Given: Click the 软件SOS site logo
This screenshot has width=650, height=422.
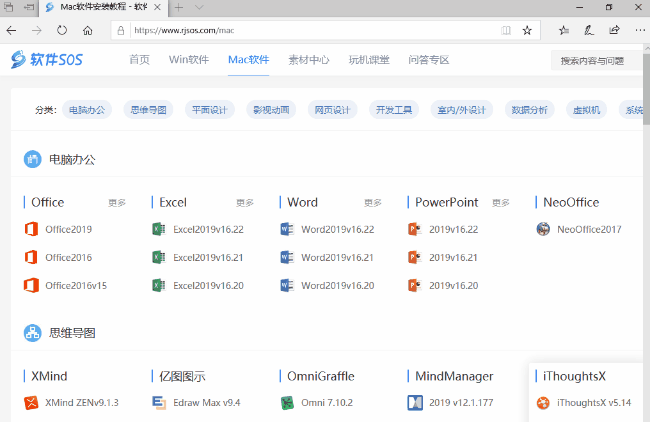Looking at the screenshot, I should [x=46, y=60].
